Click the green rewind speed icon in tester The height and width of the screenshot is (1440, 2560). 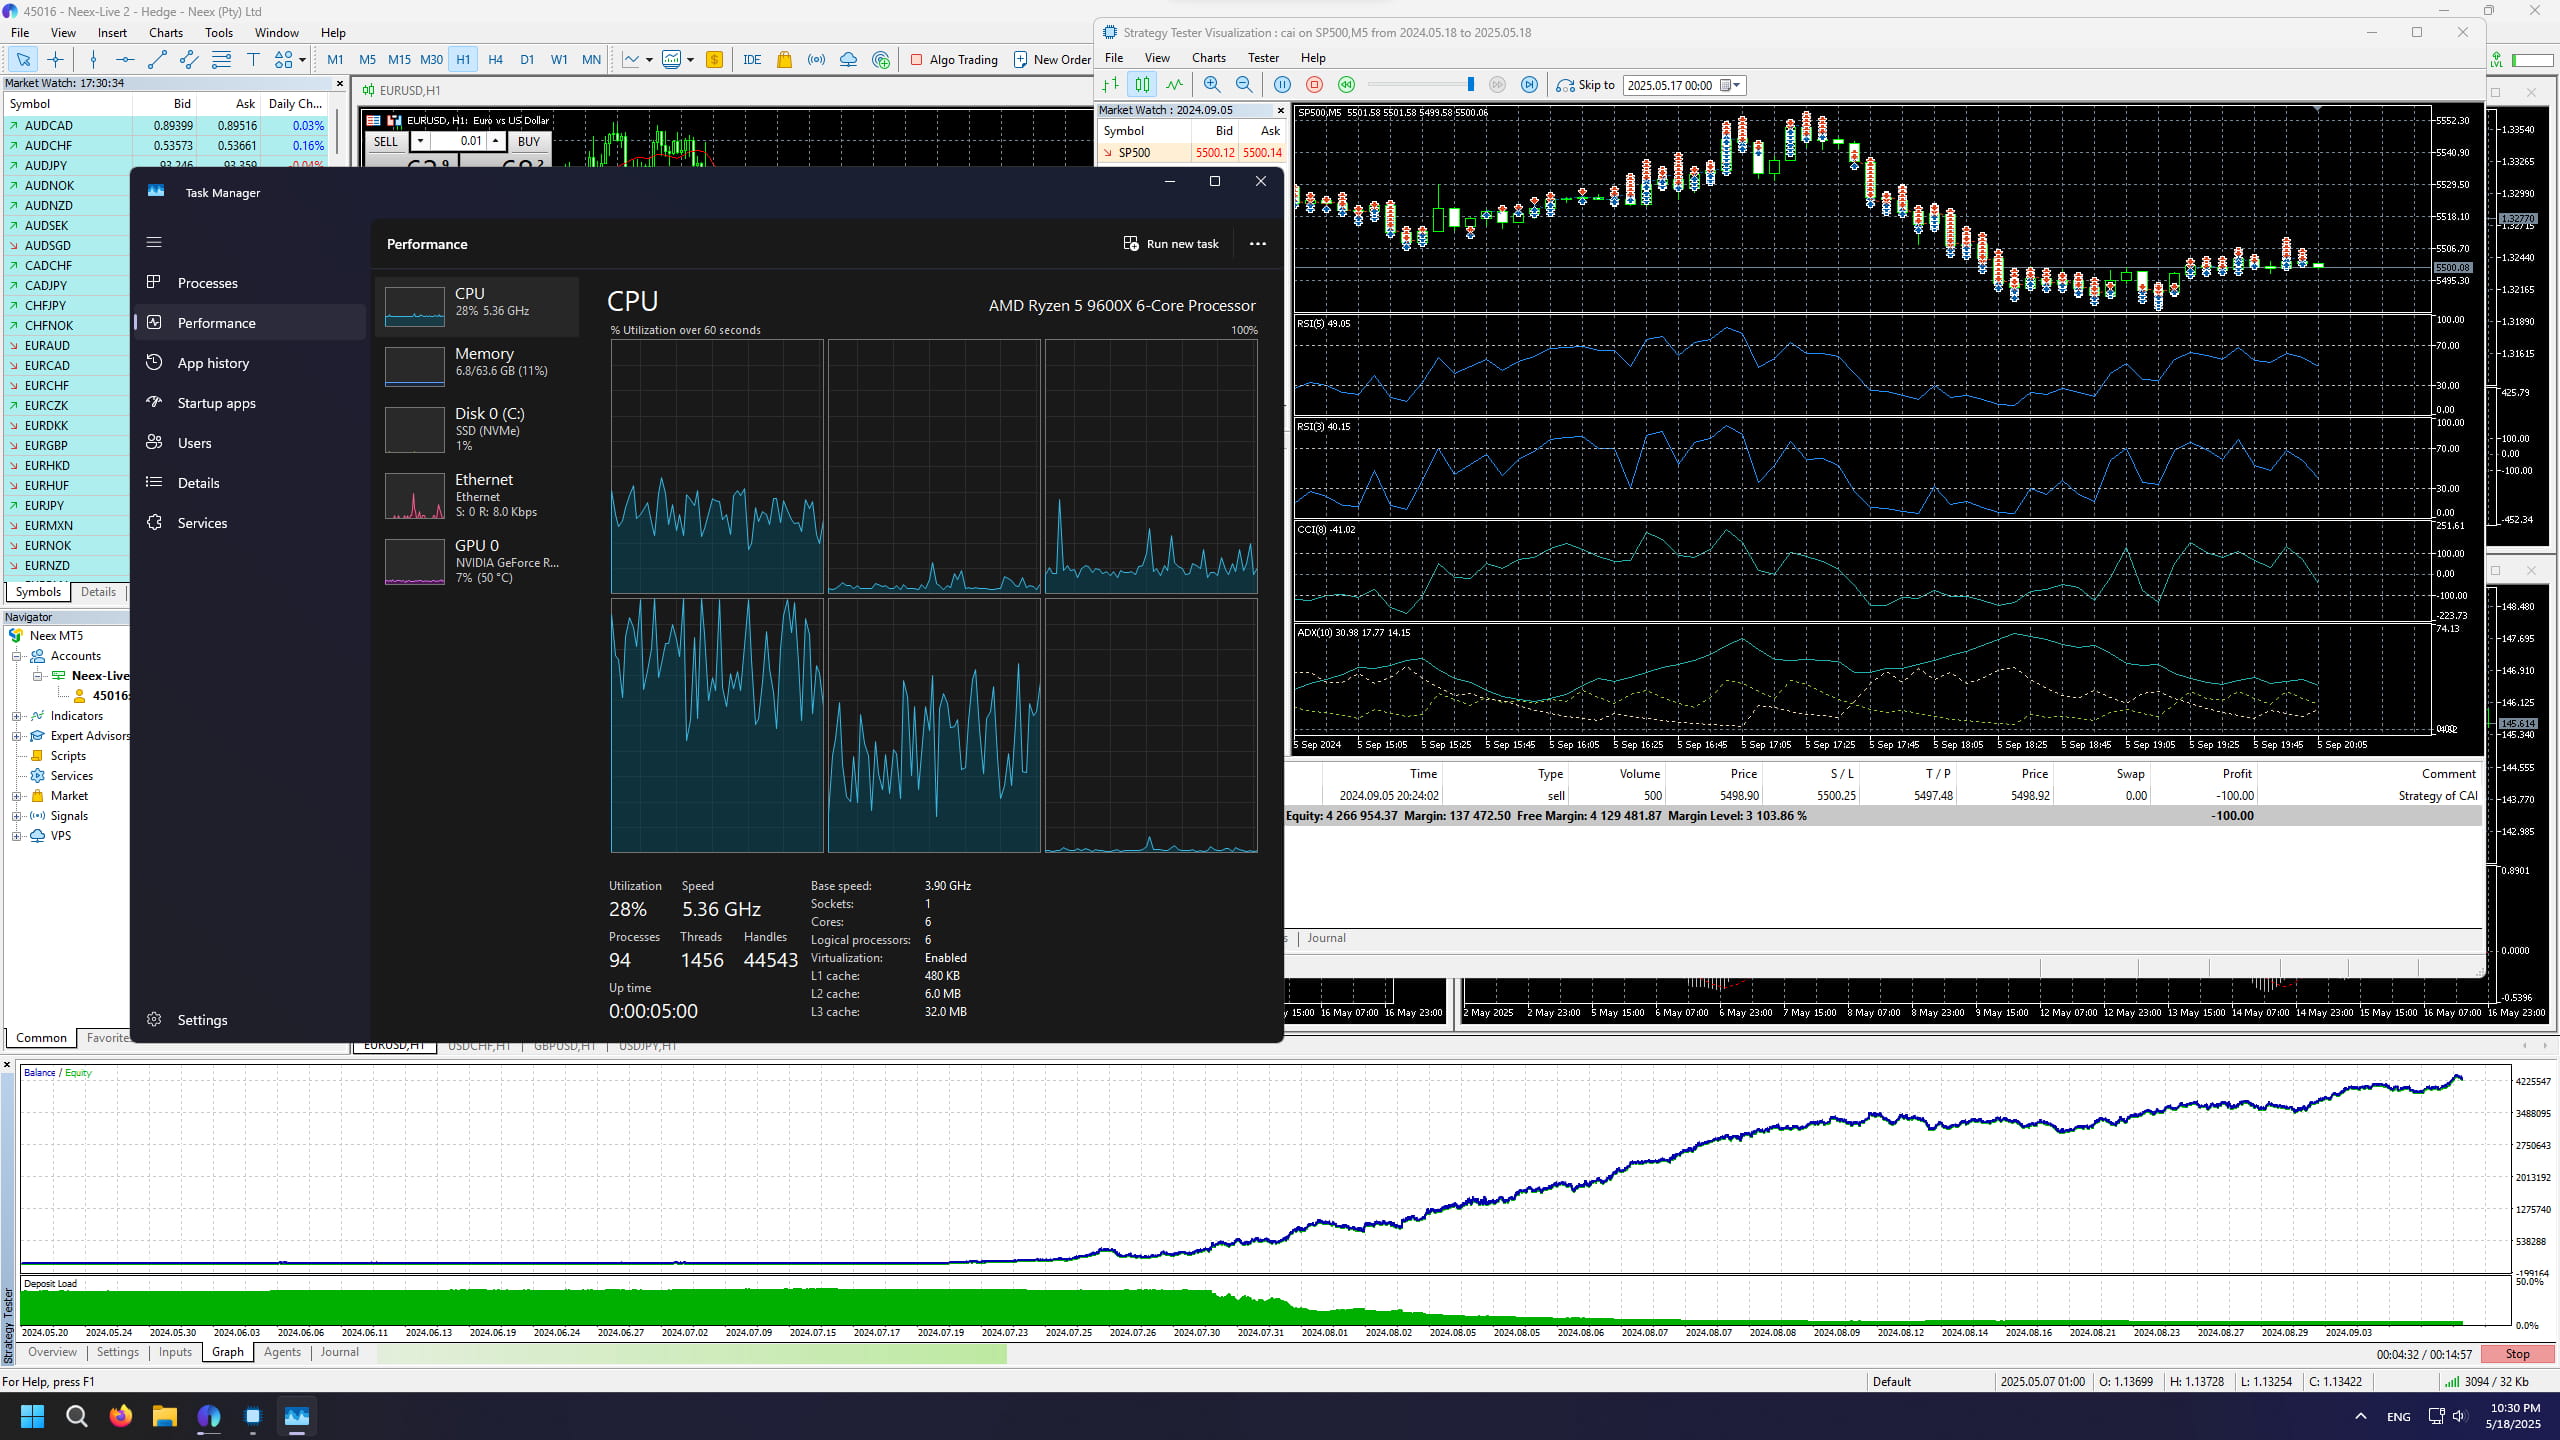(x=1346, y=85)
